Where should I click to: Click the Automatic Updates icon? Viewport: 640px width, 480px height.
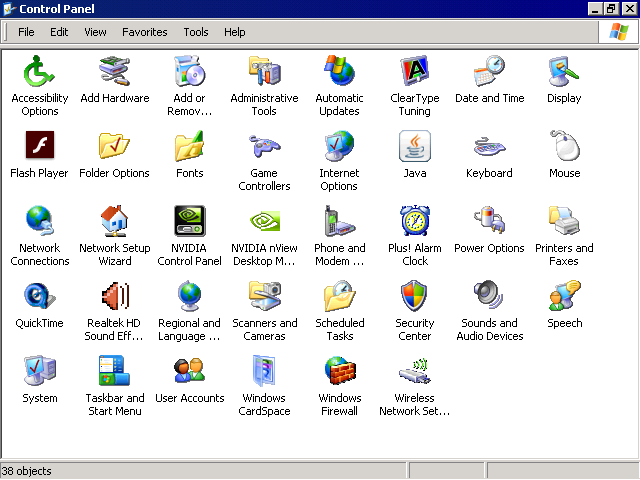(339, 71)
